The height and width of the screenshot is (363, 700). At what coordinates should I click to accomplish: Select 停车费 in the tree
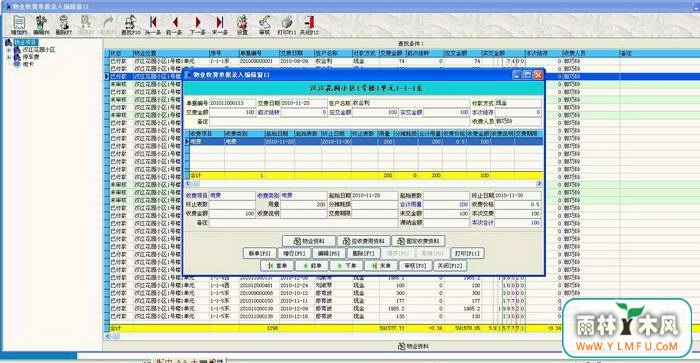(31, 57)
